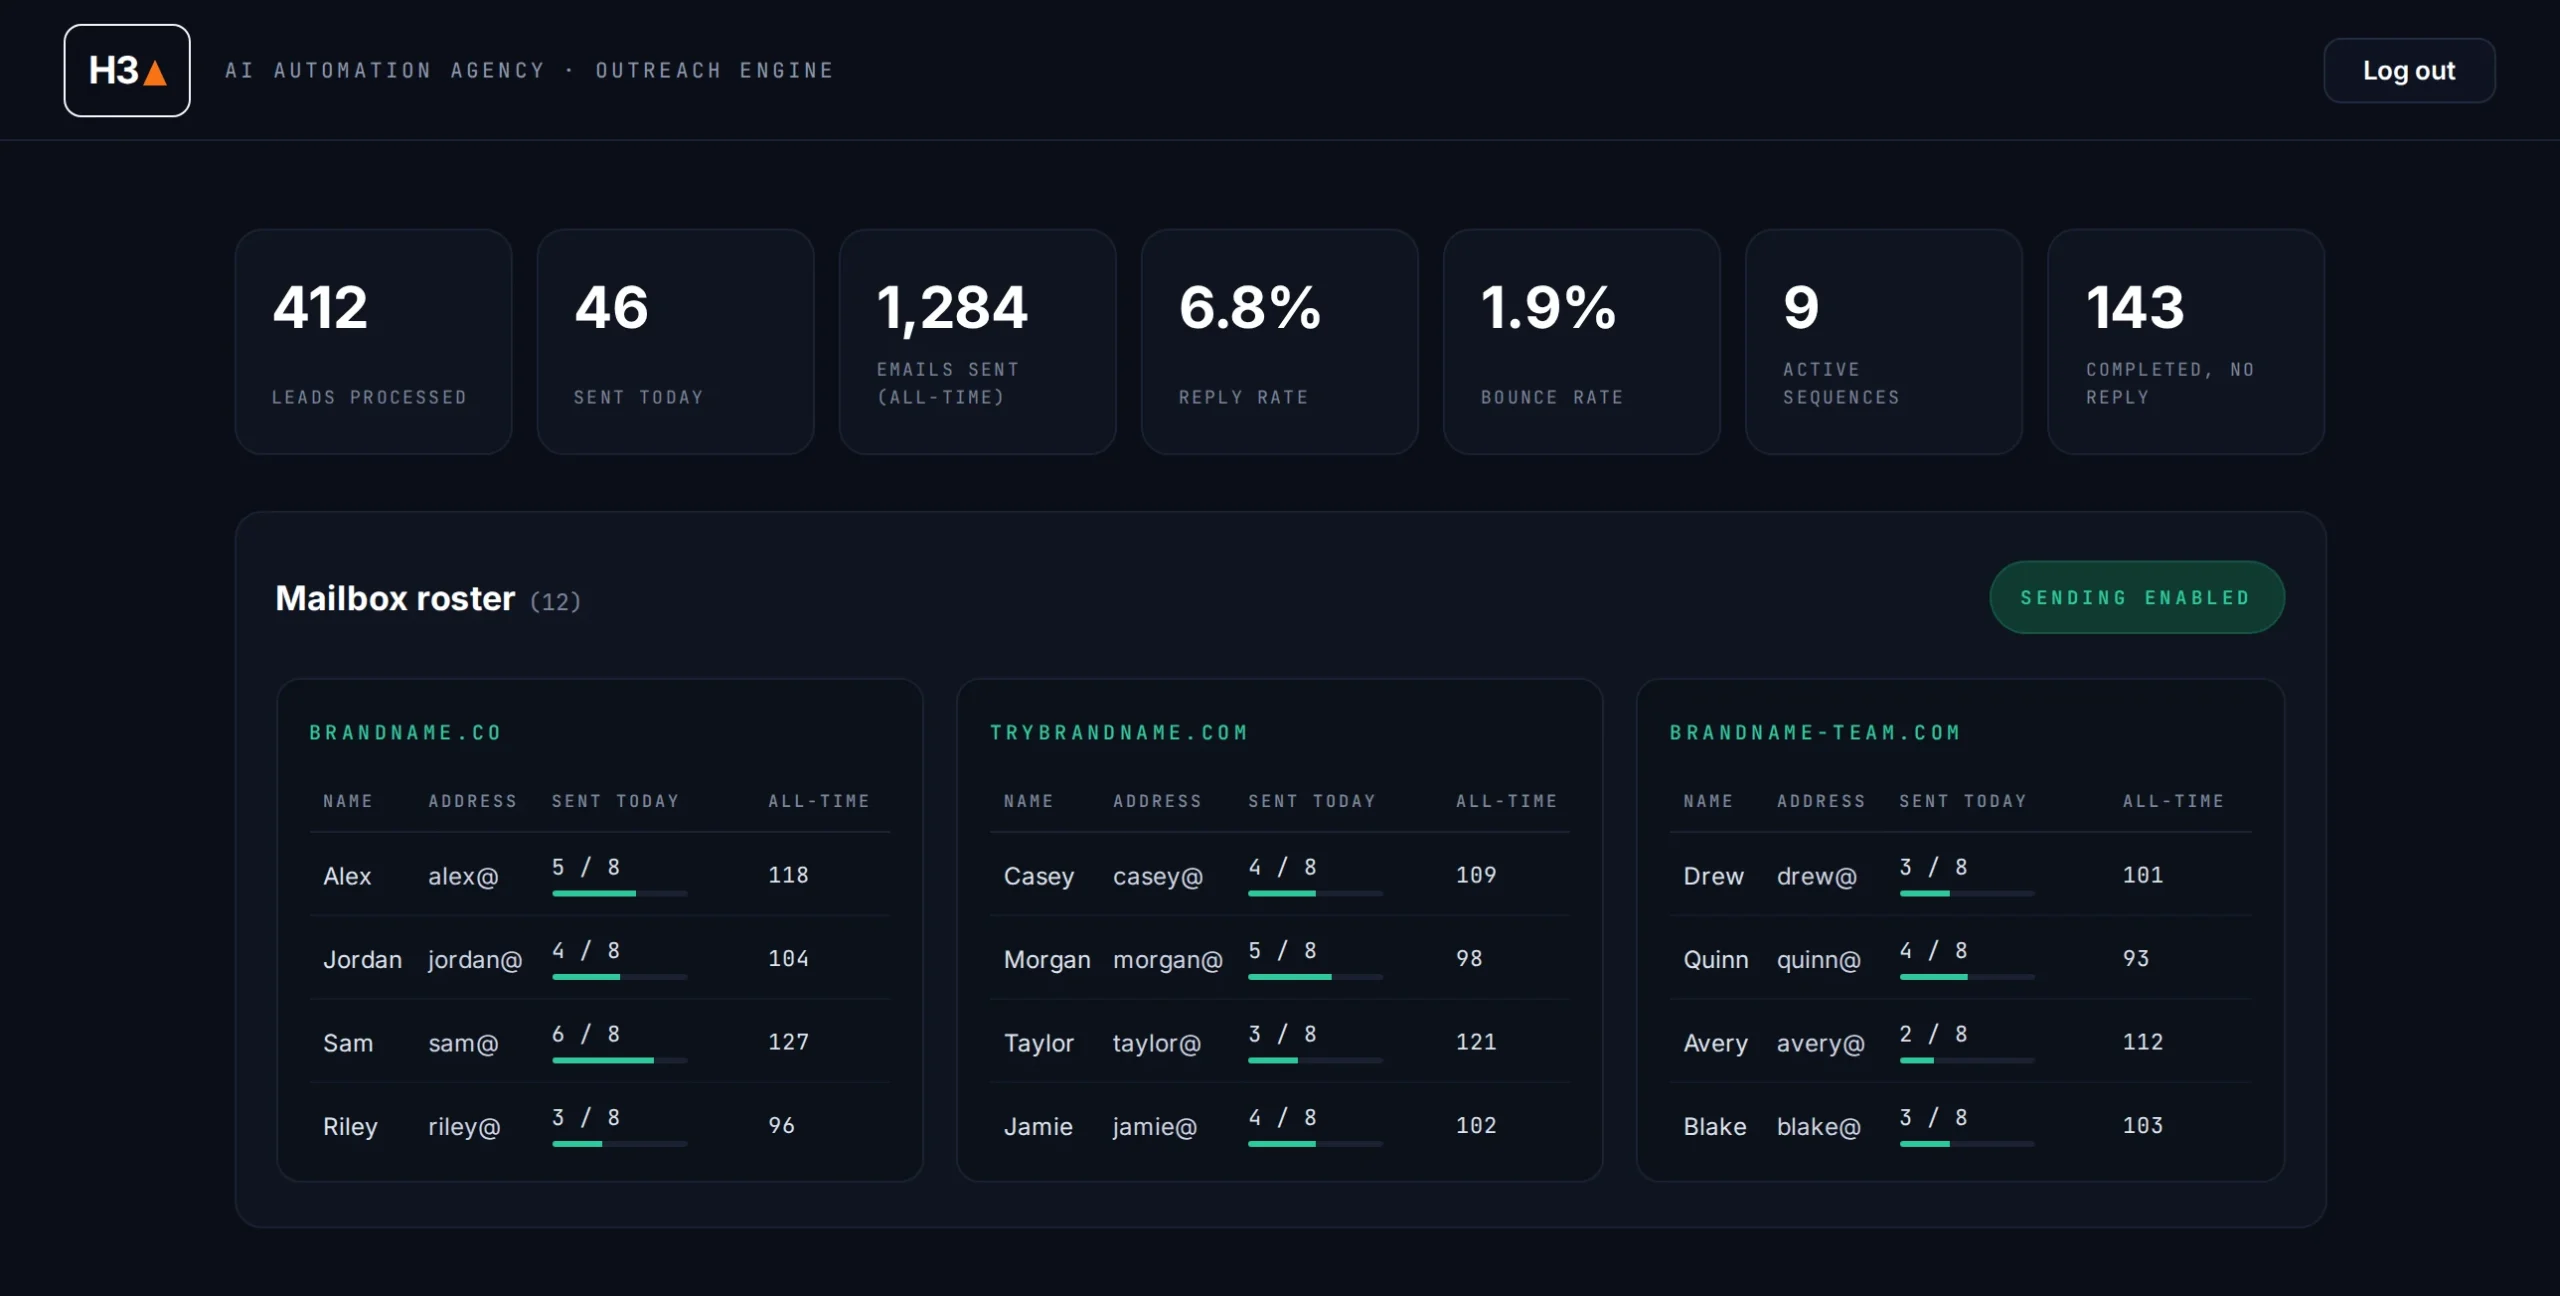Click the name Blake
Screen dimensions: 2560x1296
[x=1714, y=1127]
